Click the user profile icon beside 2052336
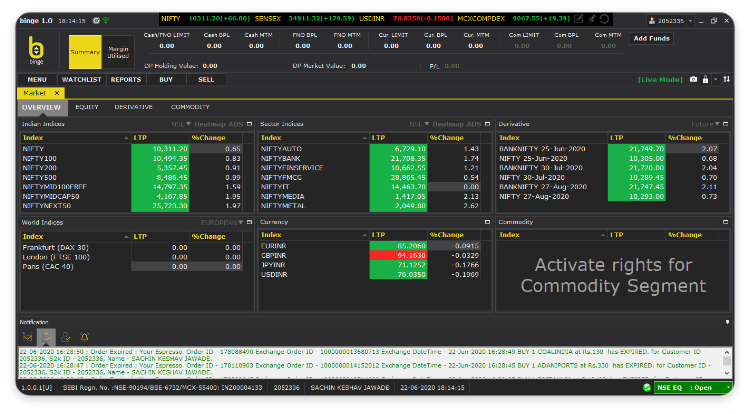 coord(651,21)
